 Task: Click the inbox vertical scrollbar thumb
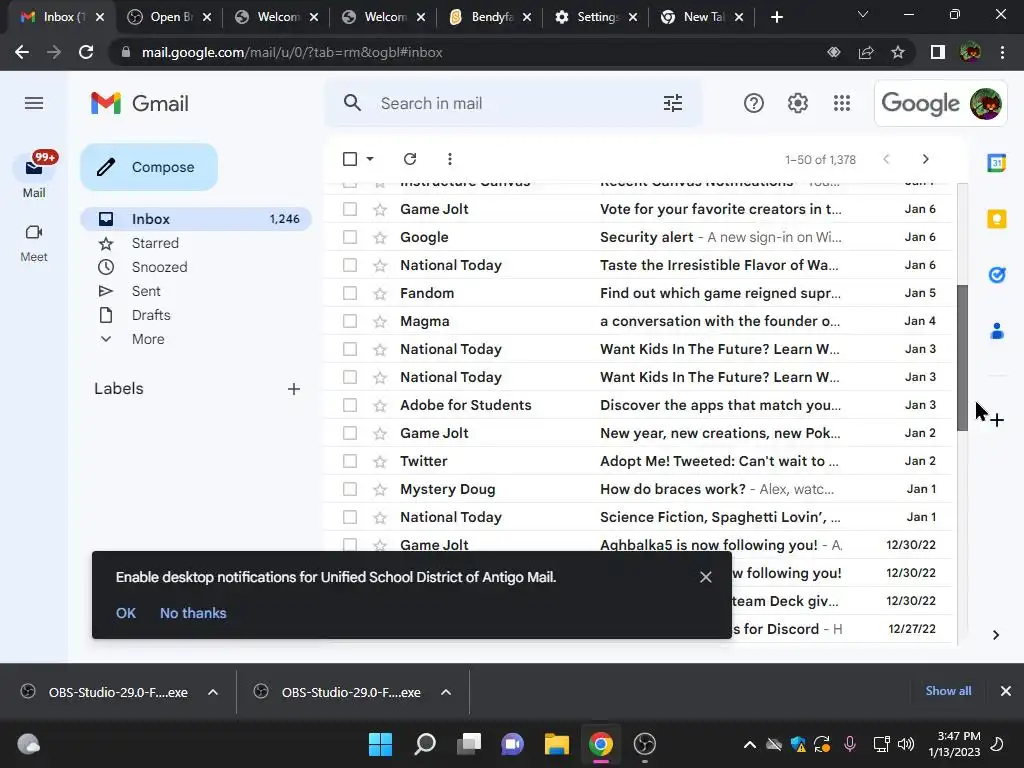963,358
